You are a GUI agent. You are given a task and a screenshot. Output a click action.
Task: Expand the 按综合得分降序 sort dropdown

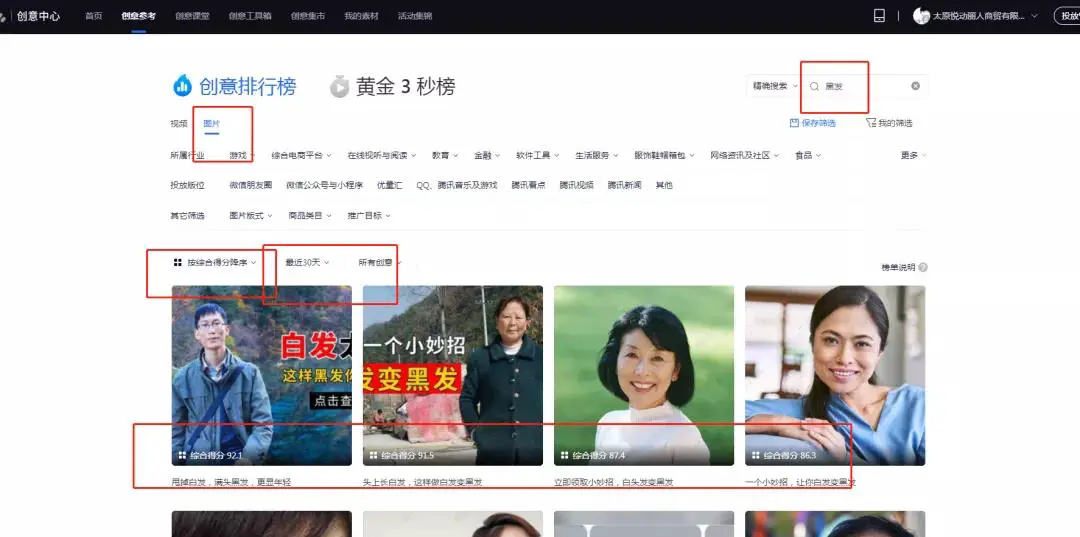click(x=215, y=262)
